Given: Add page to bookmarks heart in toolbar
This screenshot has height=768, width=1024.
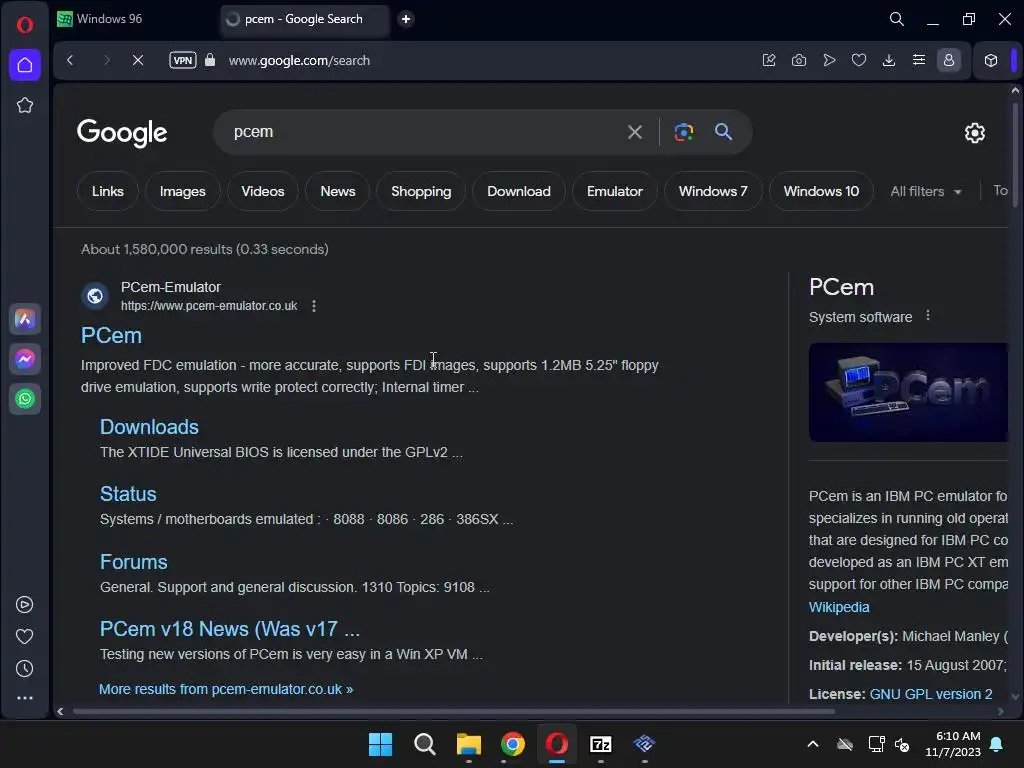Looking at the screenshot, I should pyautogui.click(x=859, y=60).
